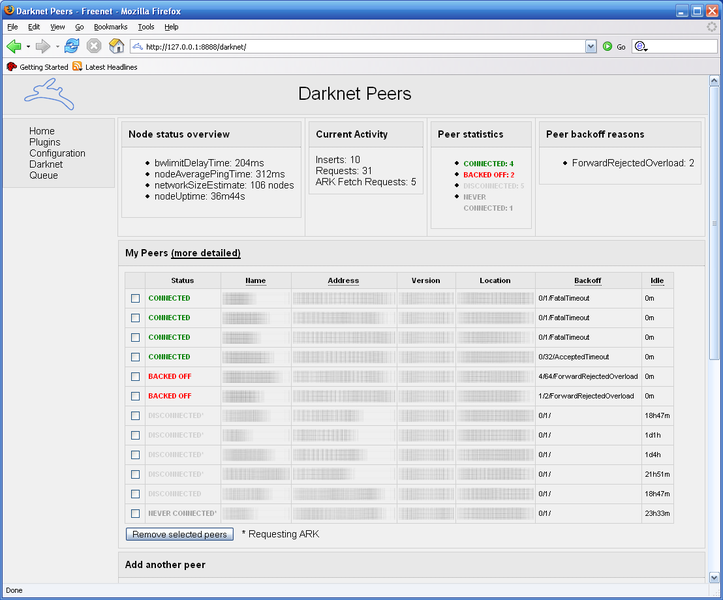Expand the address bar URL dropdown

point(591,47)
